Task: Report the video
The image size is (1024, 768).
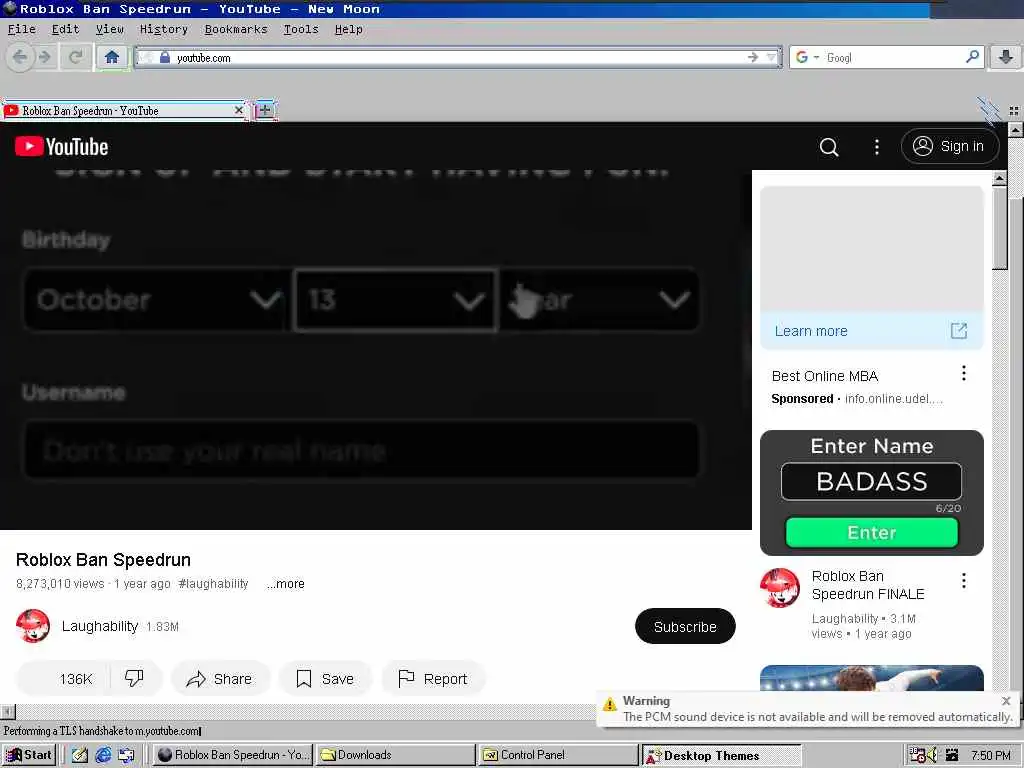Action: [432, 679]
